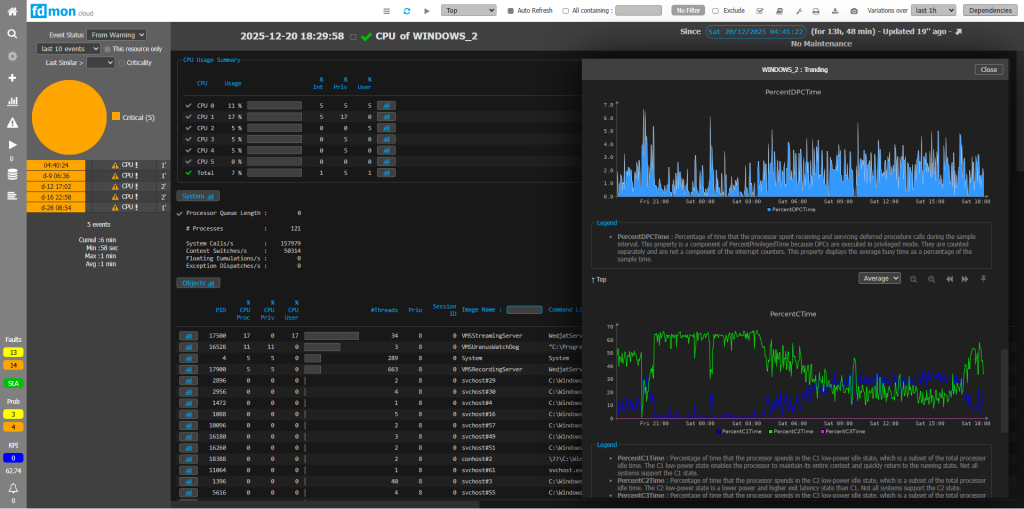Enable the Exclude checkbox
1024x509 pixels.
[715, 10]
